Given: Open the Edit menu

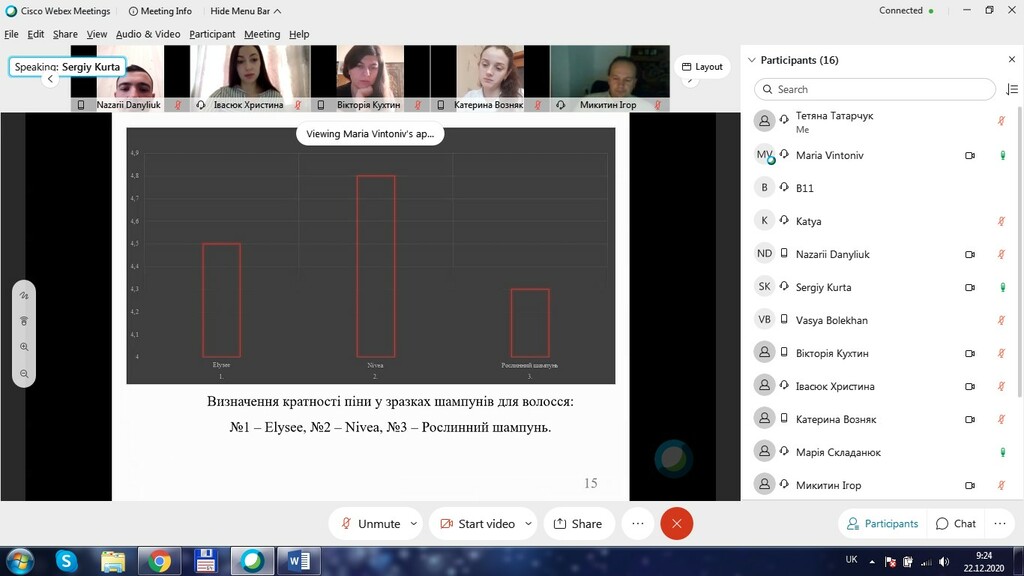Looking at the screenshot, I should tap(35, 34).
